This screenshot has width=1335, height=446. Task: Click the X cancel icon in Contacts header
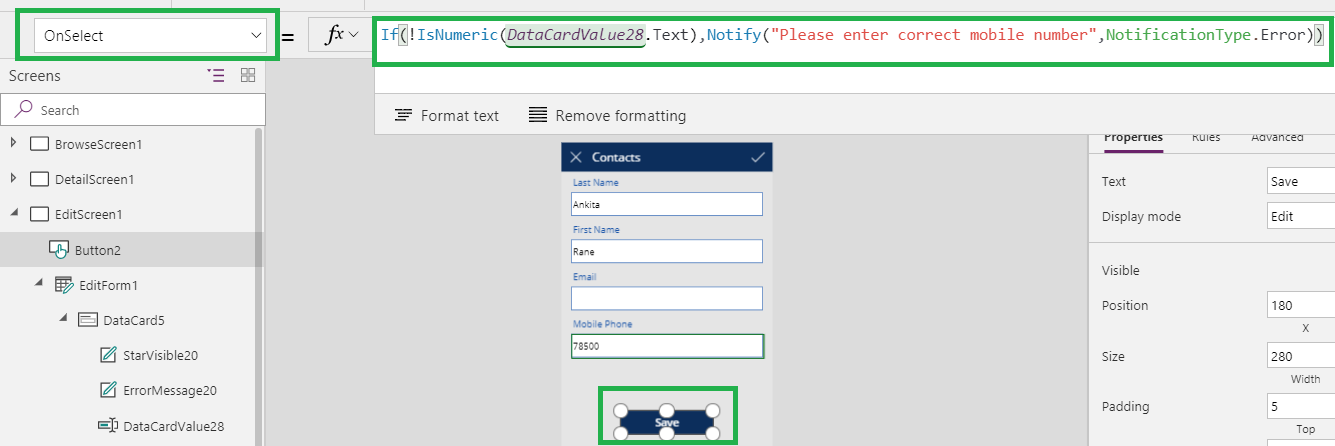point(575,157)
